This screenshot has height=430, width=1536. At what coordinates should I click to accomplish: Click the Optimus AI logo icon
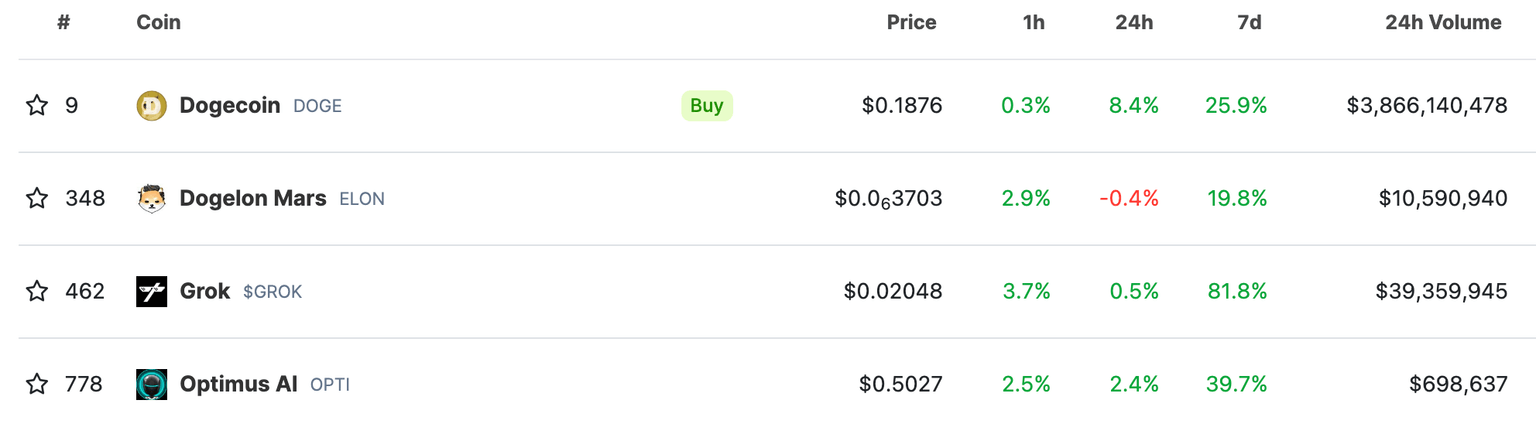(152, 384)
